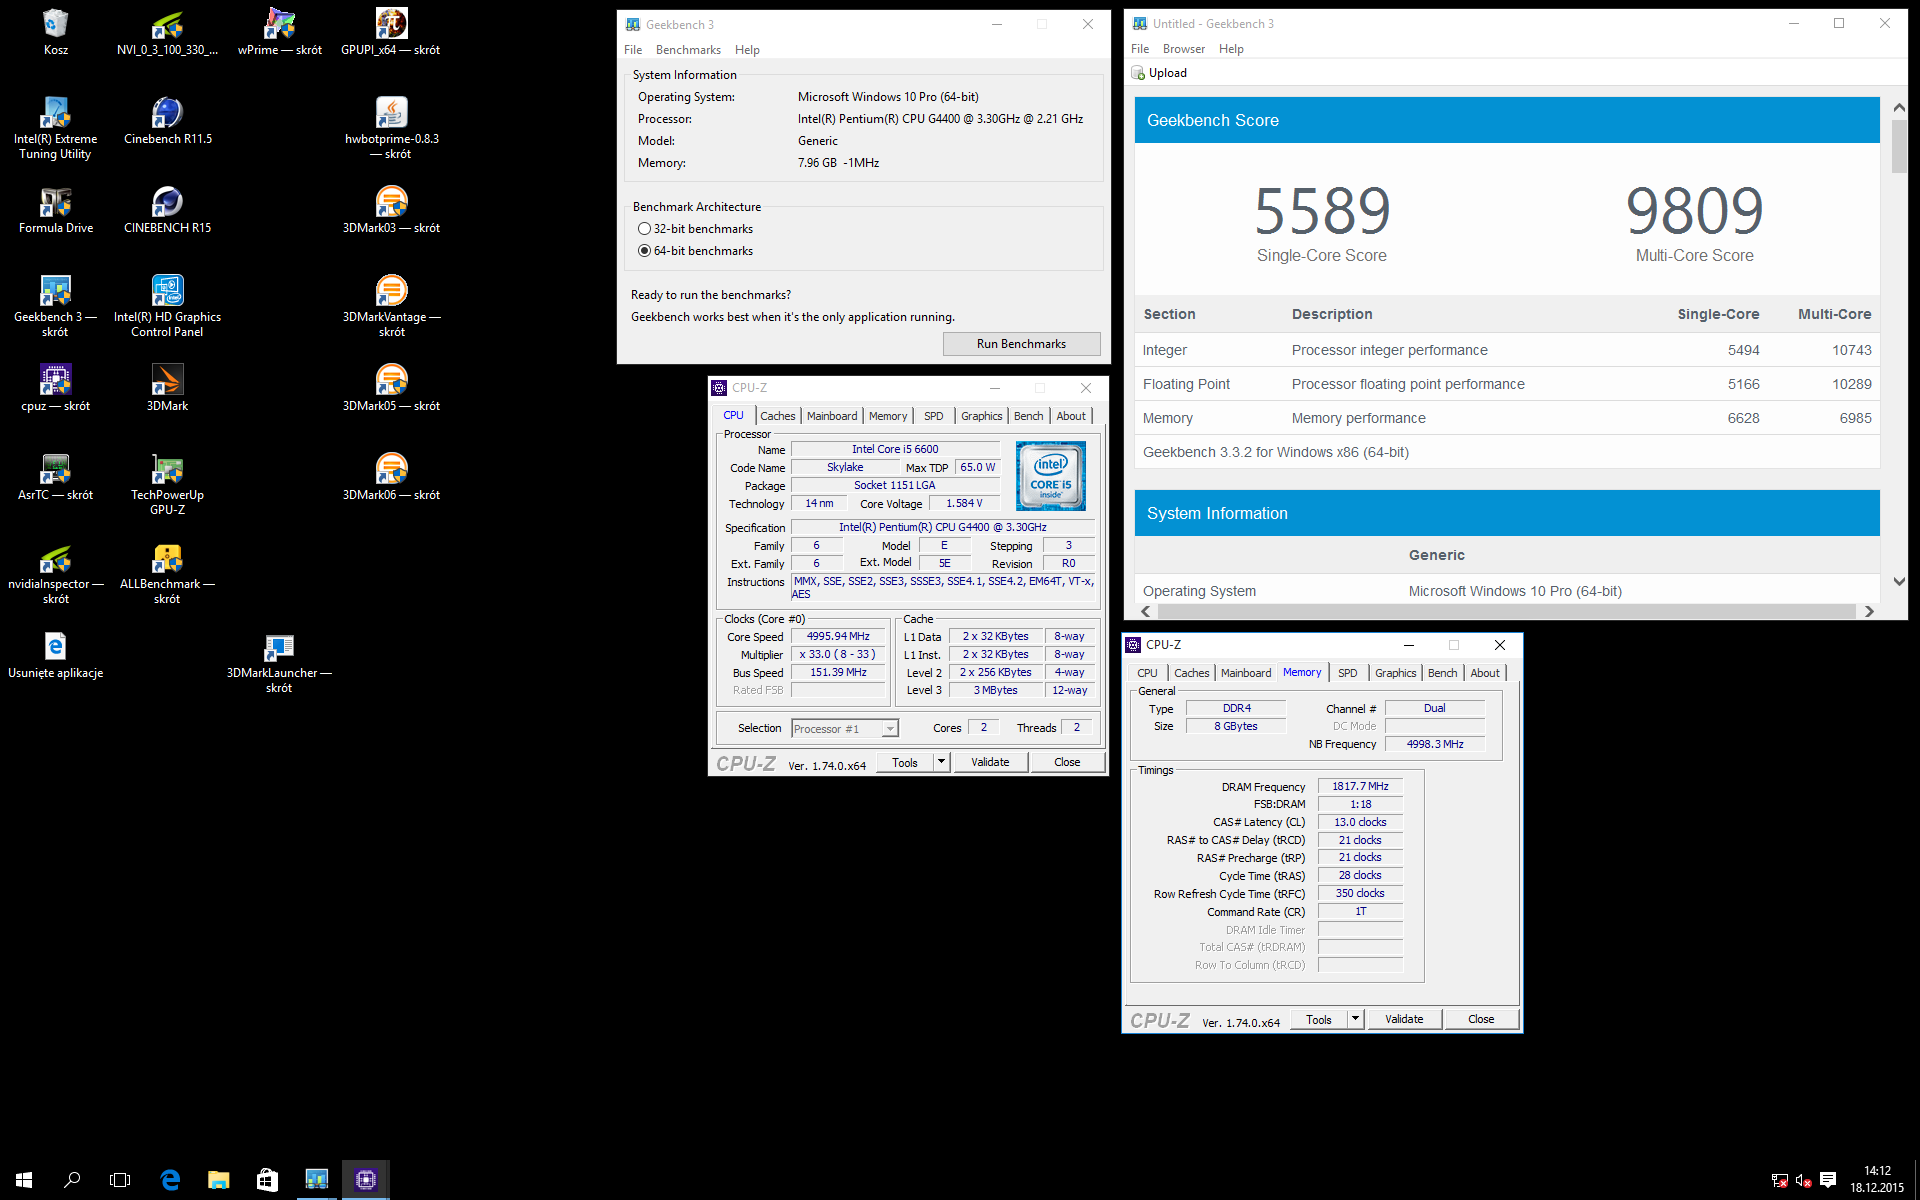The width and height of the screenshot is (1920, 1200).
Task: Click Validate in CPU-Z Memory window
Action: click(x=1404, y=1019)
